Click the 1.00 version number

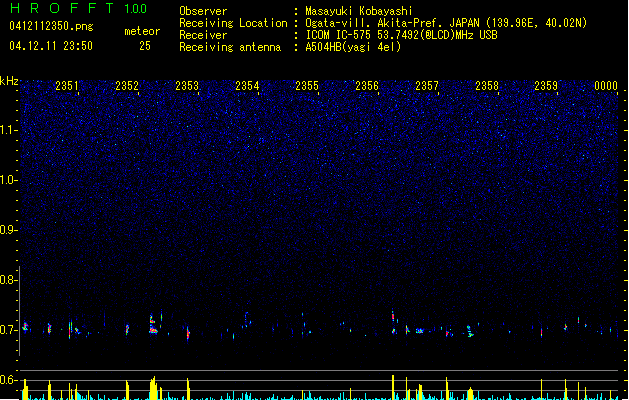pos(136,8)
